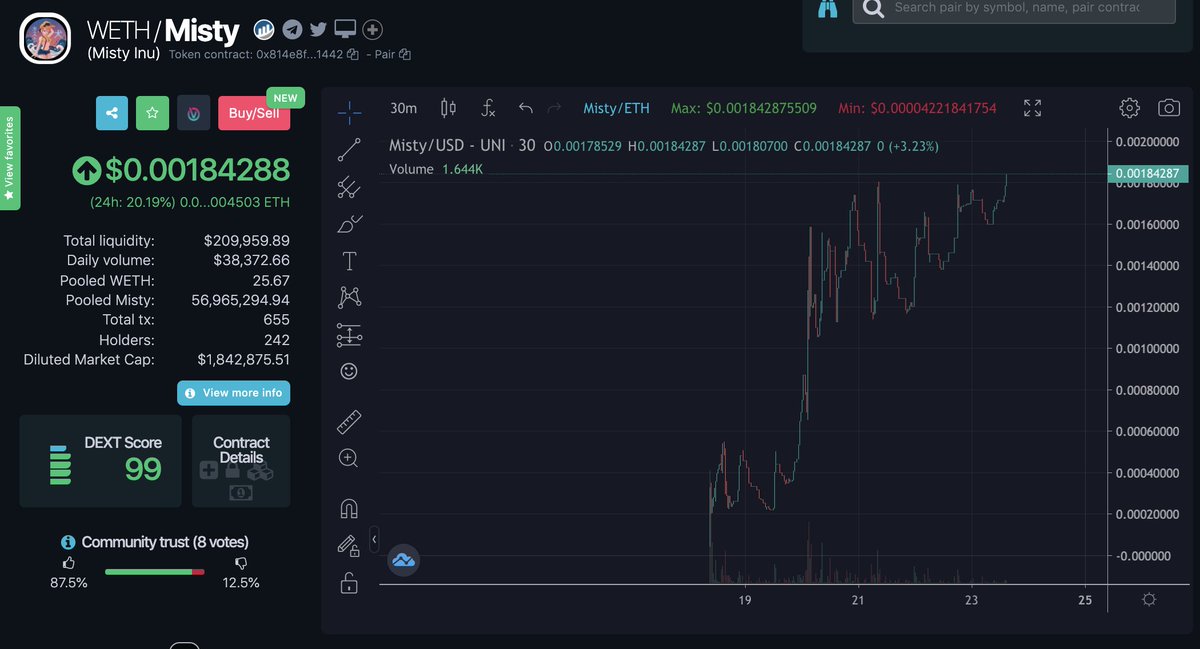The width and height of the screenshot is (1200, 649).
Task: Take a chart snapshot with camera
Action: [1168, 108]
